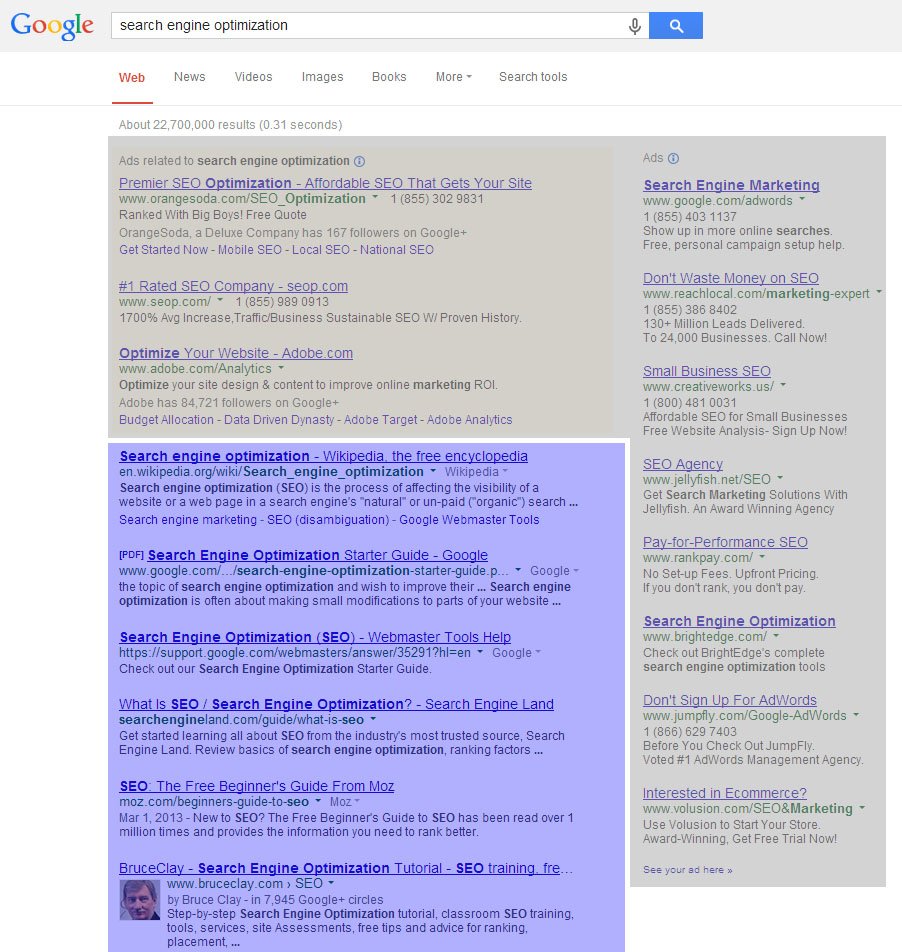Click the blue search magnifier button
This screenshot has height=952, width=902.
(x=676, y=26)
